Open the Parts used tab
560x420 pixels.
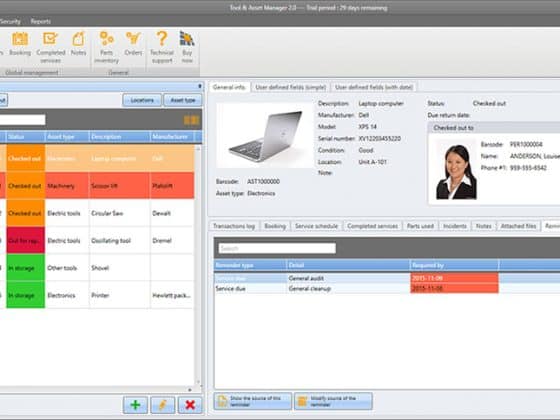pos(420,226)
